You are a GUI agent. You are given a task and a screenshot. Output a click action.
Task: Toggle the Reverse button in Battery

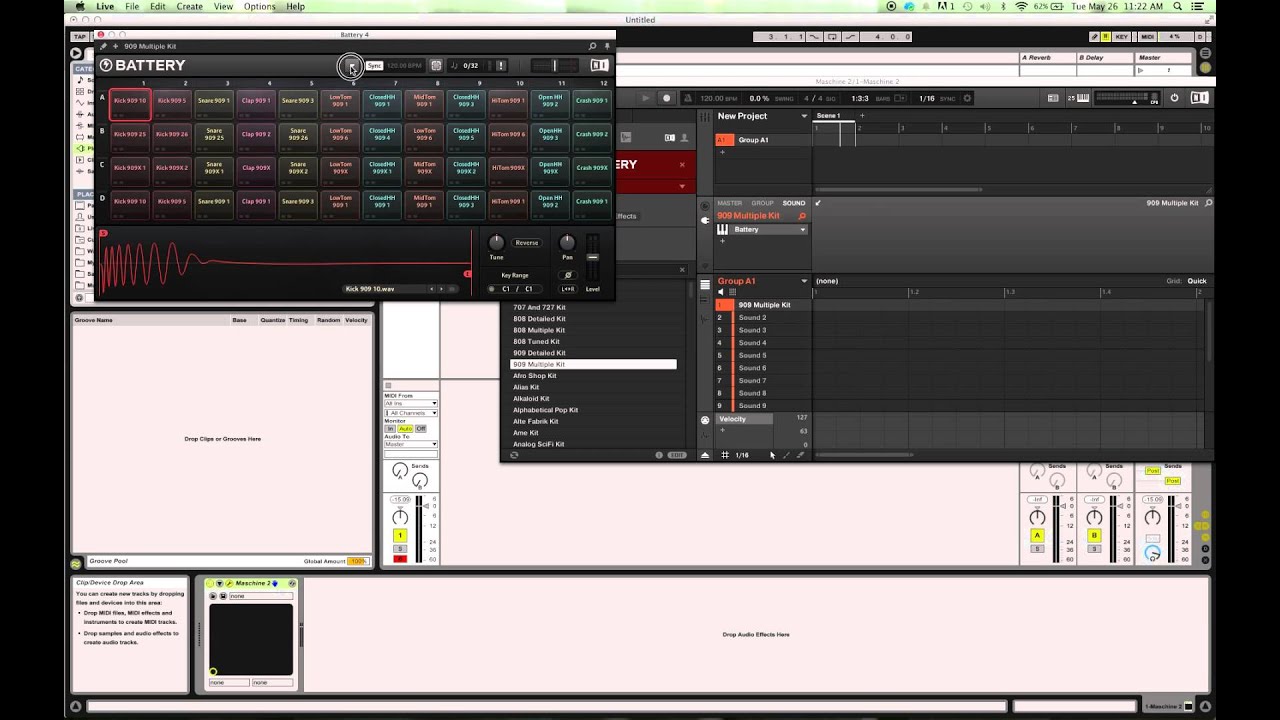526,243
